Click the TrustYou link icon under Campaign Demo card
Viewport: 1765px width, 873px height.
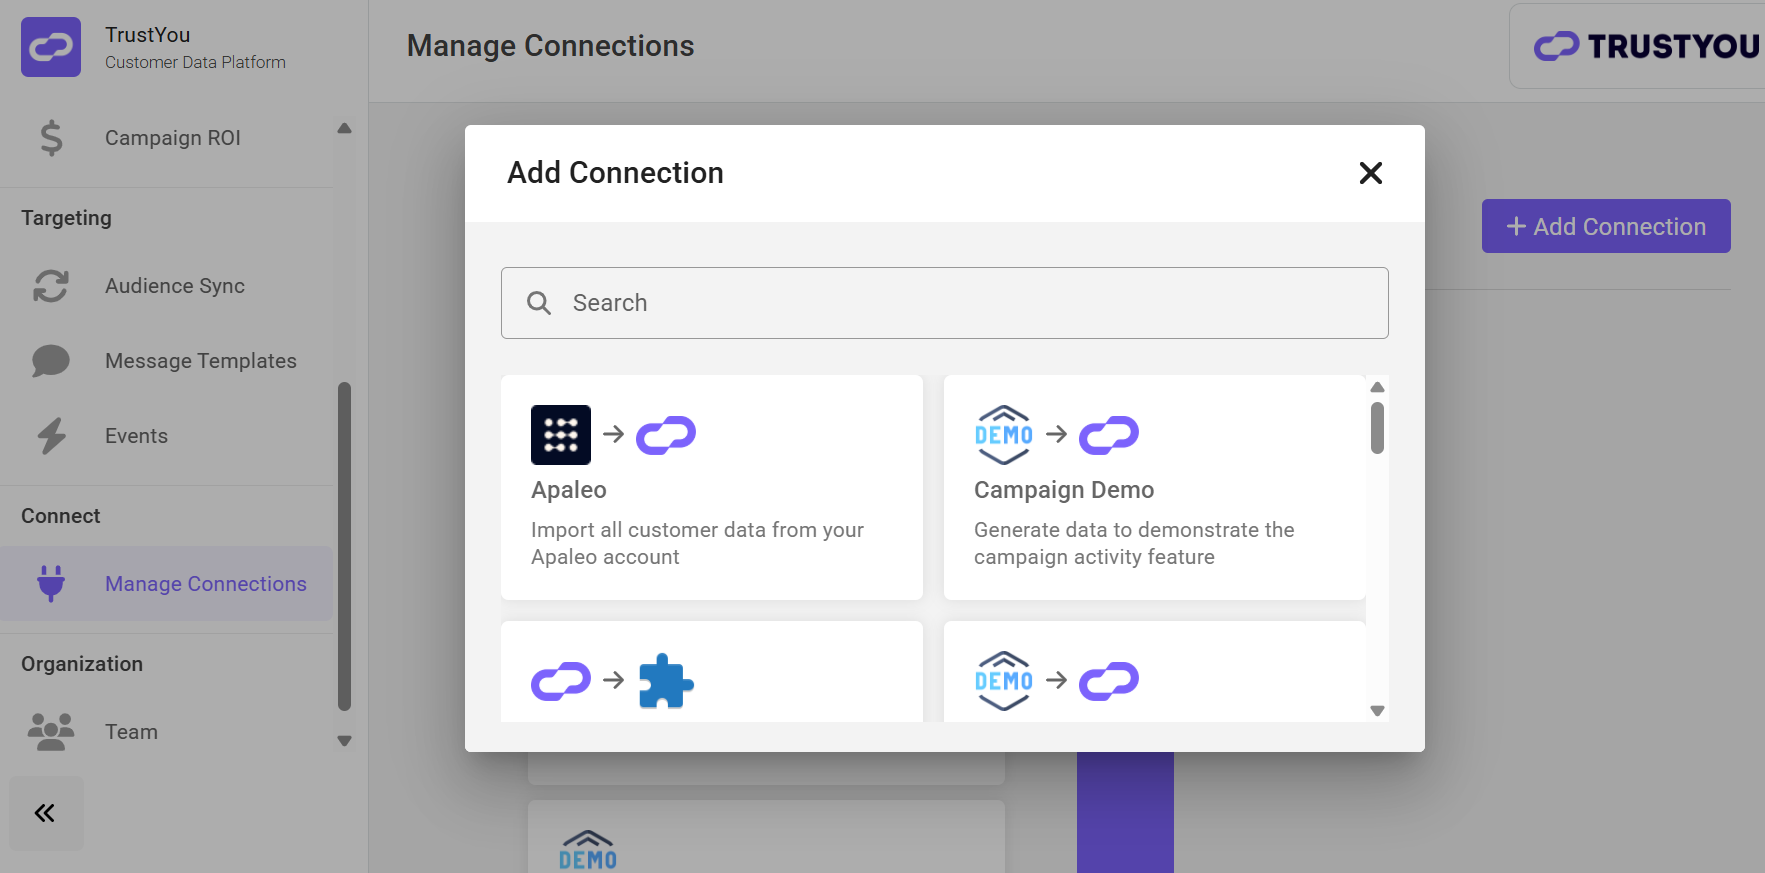point(1109,681)
